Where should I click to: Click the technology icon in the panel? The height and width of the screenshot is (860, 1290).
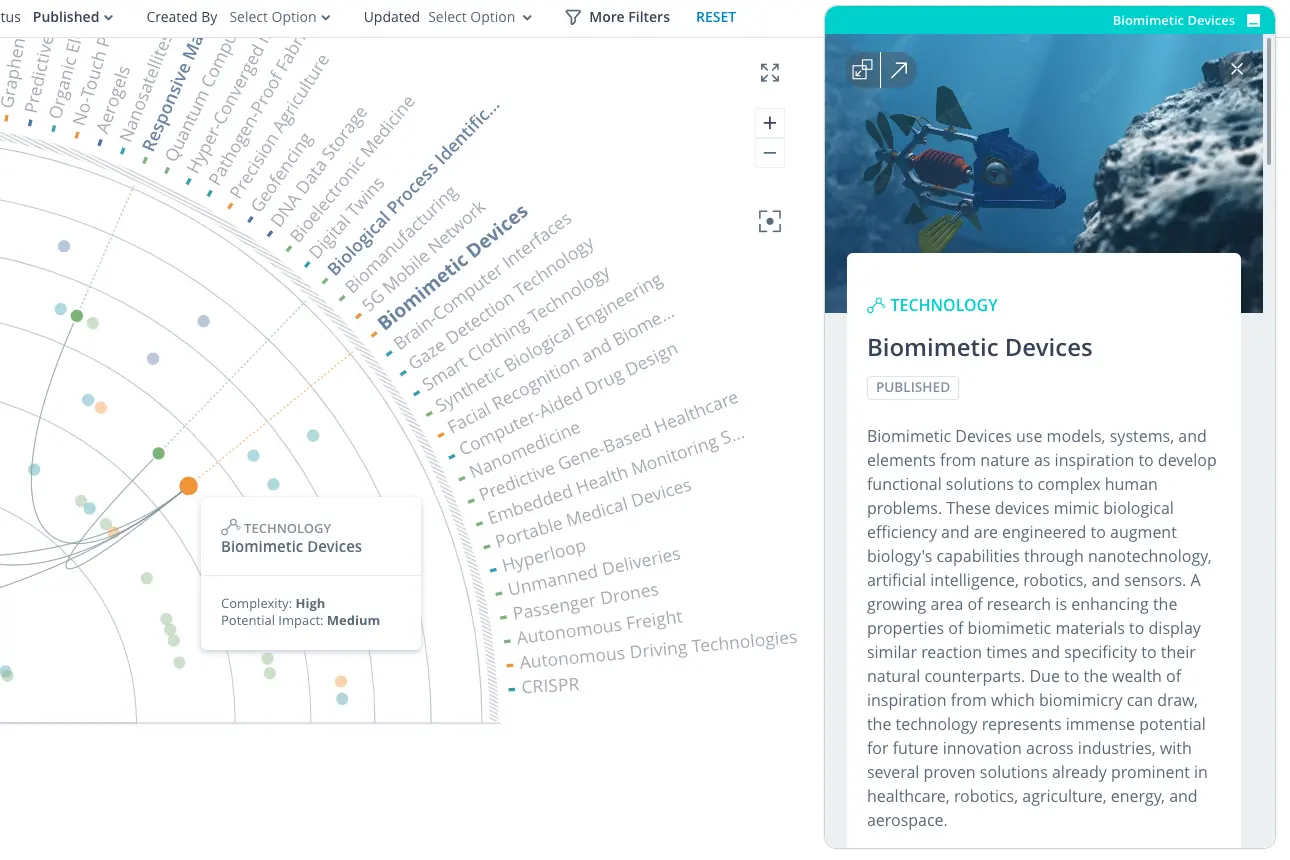coord(876,306)
